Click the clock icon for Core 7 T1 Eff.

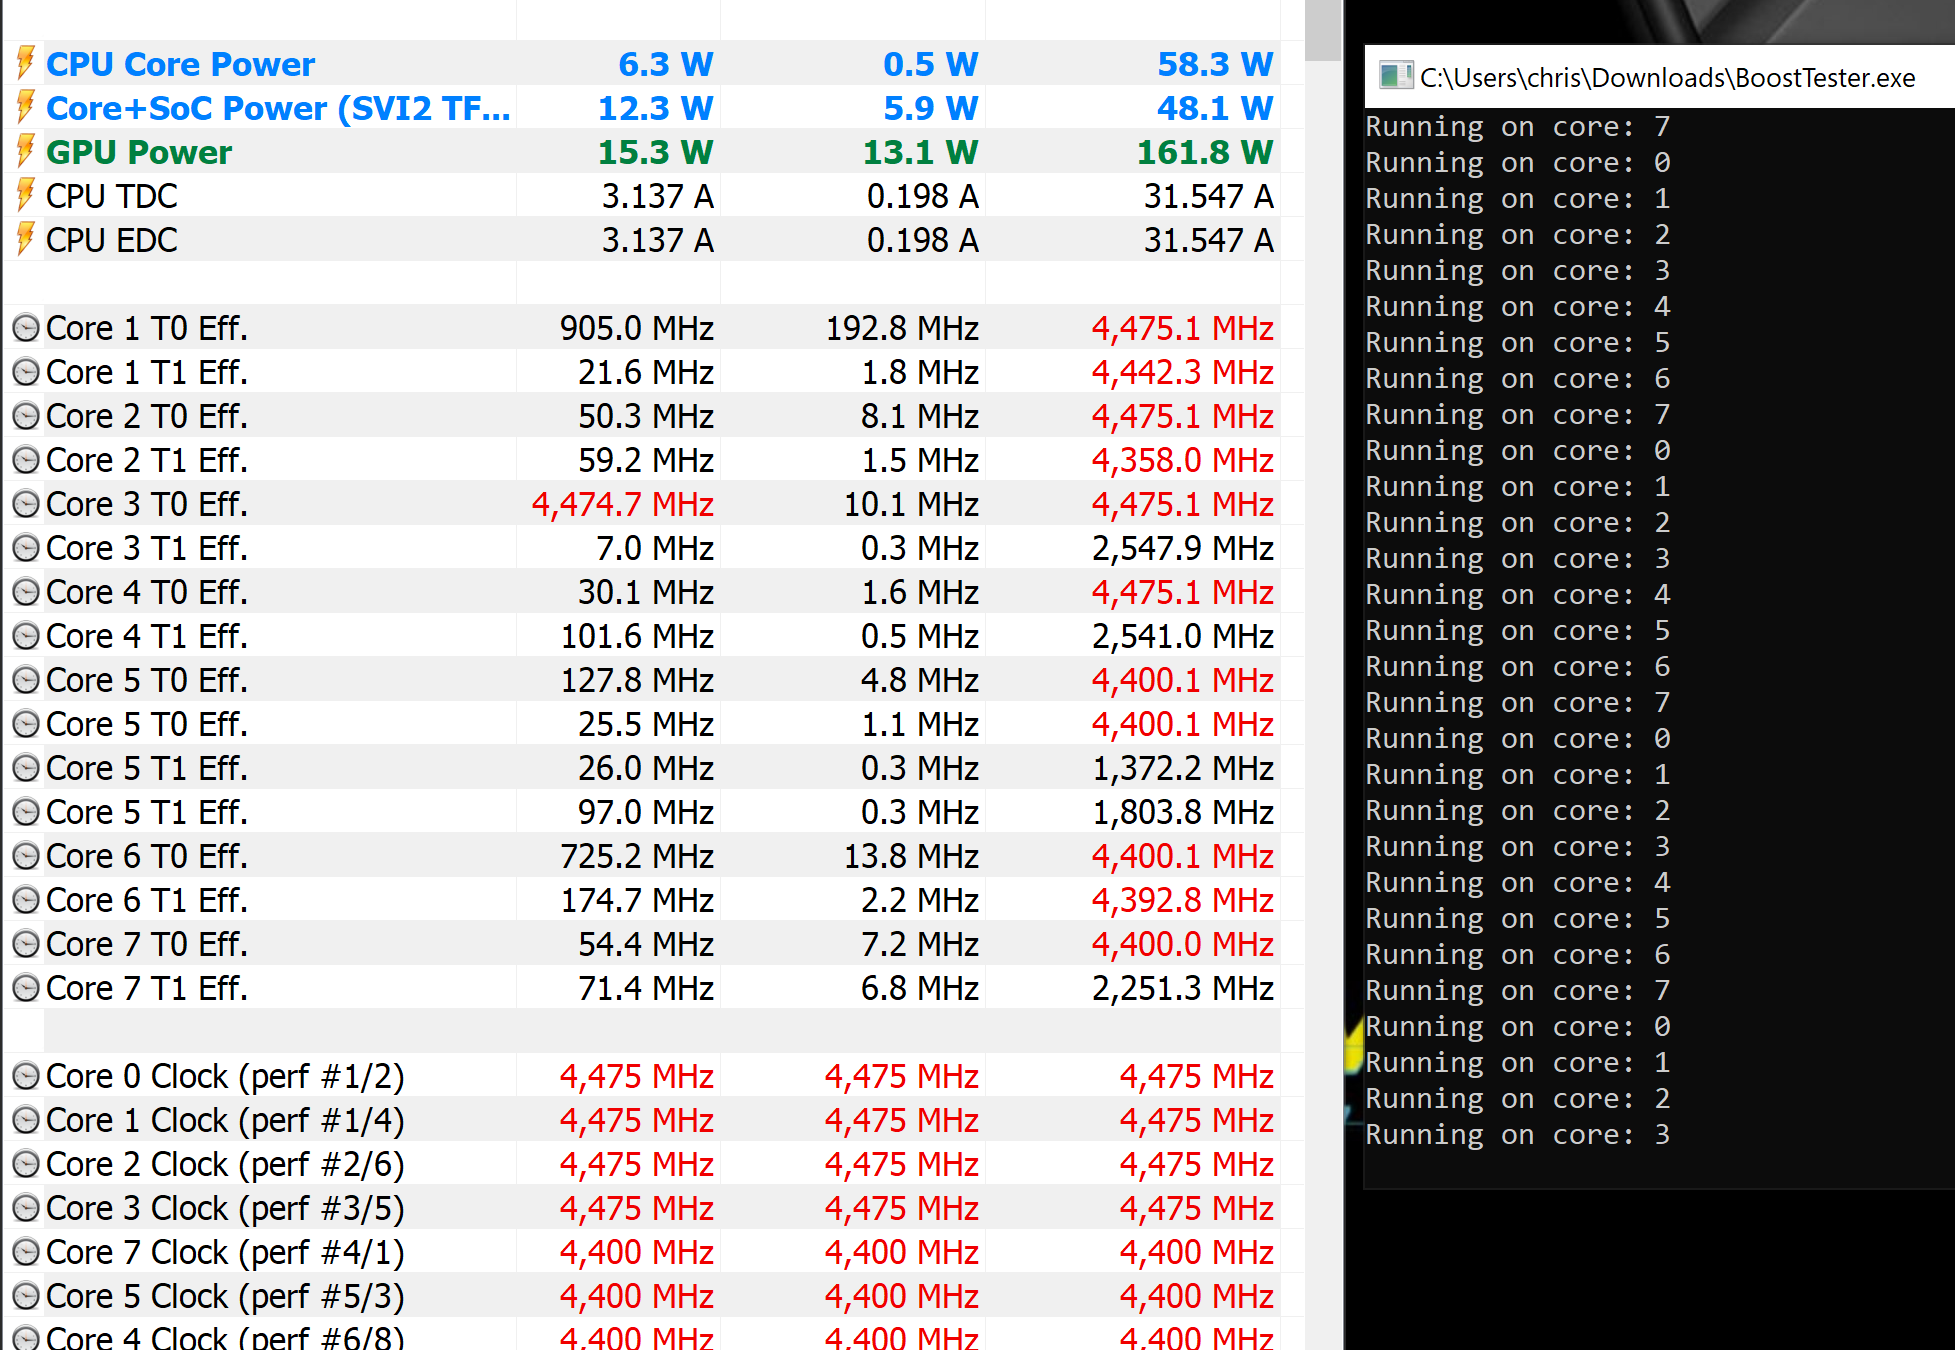tap(26, 988)
